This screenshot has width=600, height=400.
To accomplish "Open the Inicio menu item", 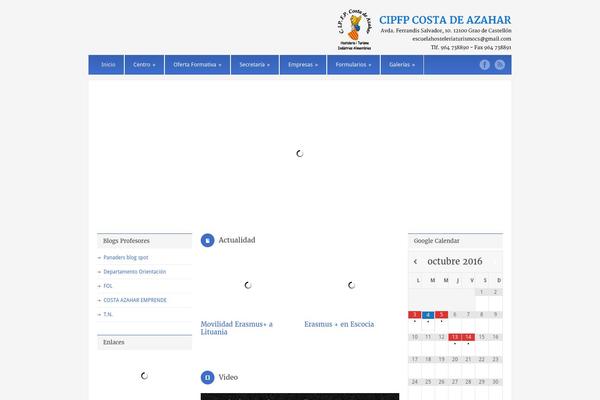I will pos(108,65).
